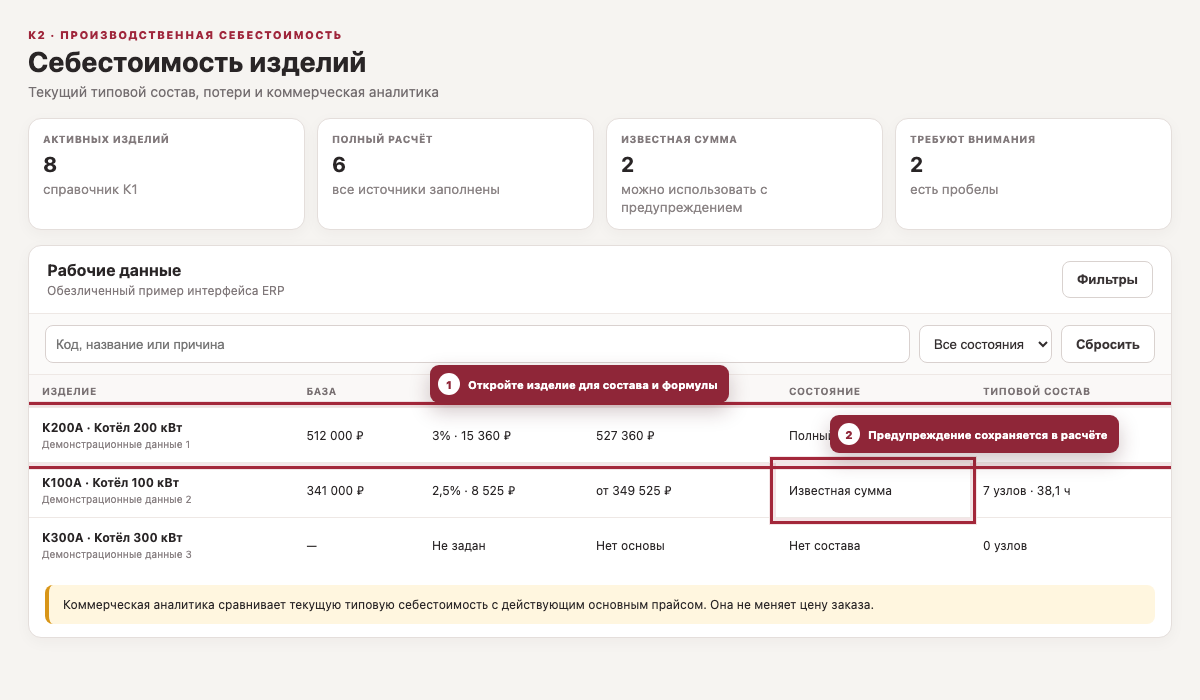This screenshot has width=1200, height=700.
Task: Sort by the Изделие column header
Action: 69,391
